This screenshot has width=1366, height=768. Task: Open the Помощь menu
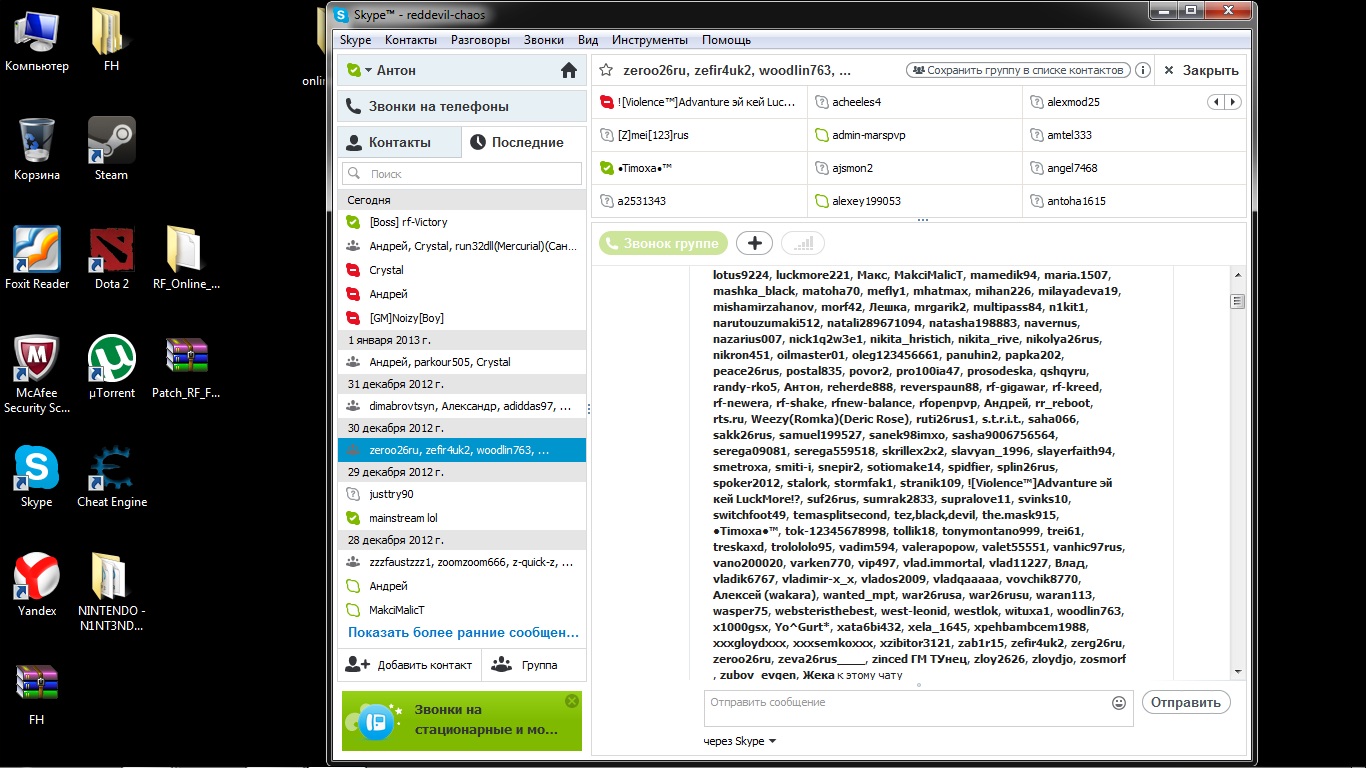coord(726,40)
